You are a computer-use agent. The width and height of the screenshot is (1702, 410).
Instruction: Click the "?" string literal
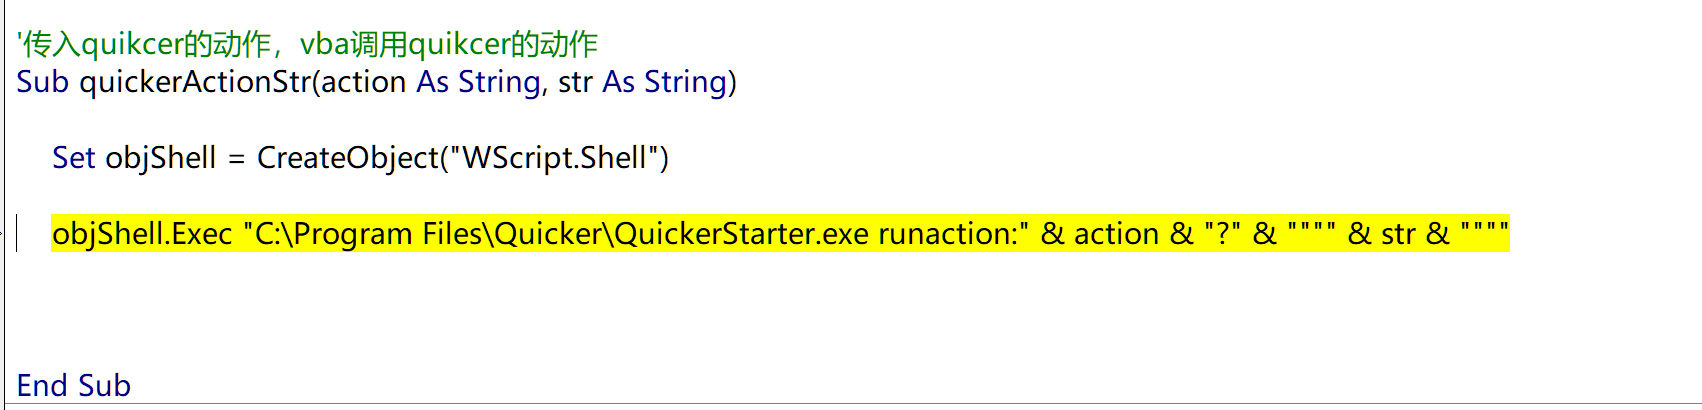coord(1222,234)
